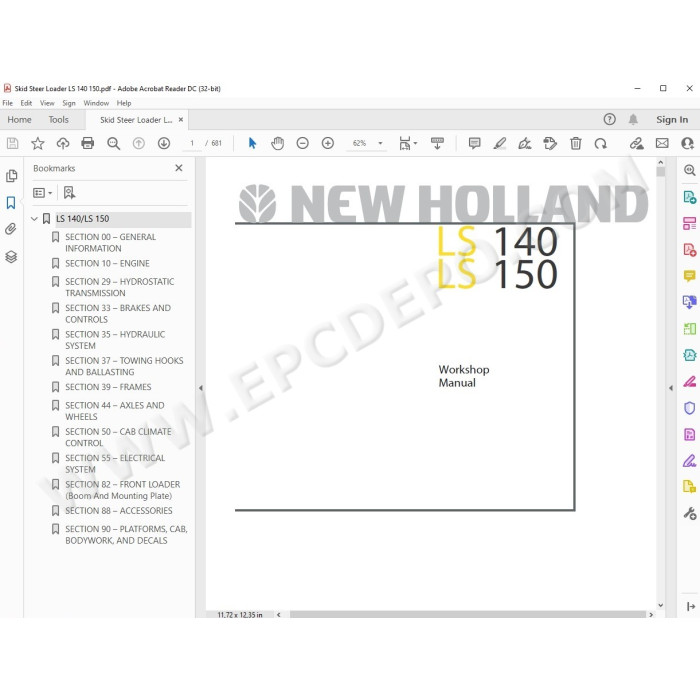This screenshot has width=700, height=700.
Task: Zoom out with minus icon
Action: coord(303,143)
